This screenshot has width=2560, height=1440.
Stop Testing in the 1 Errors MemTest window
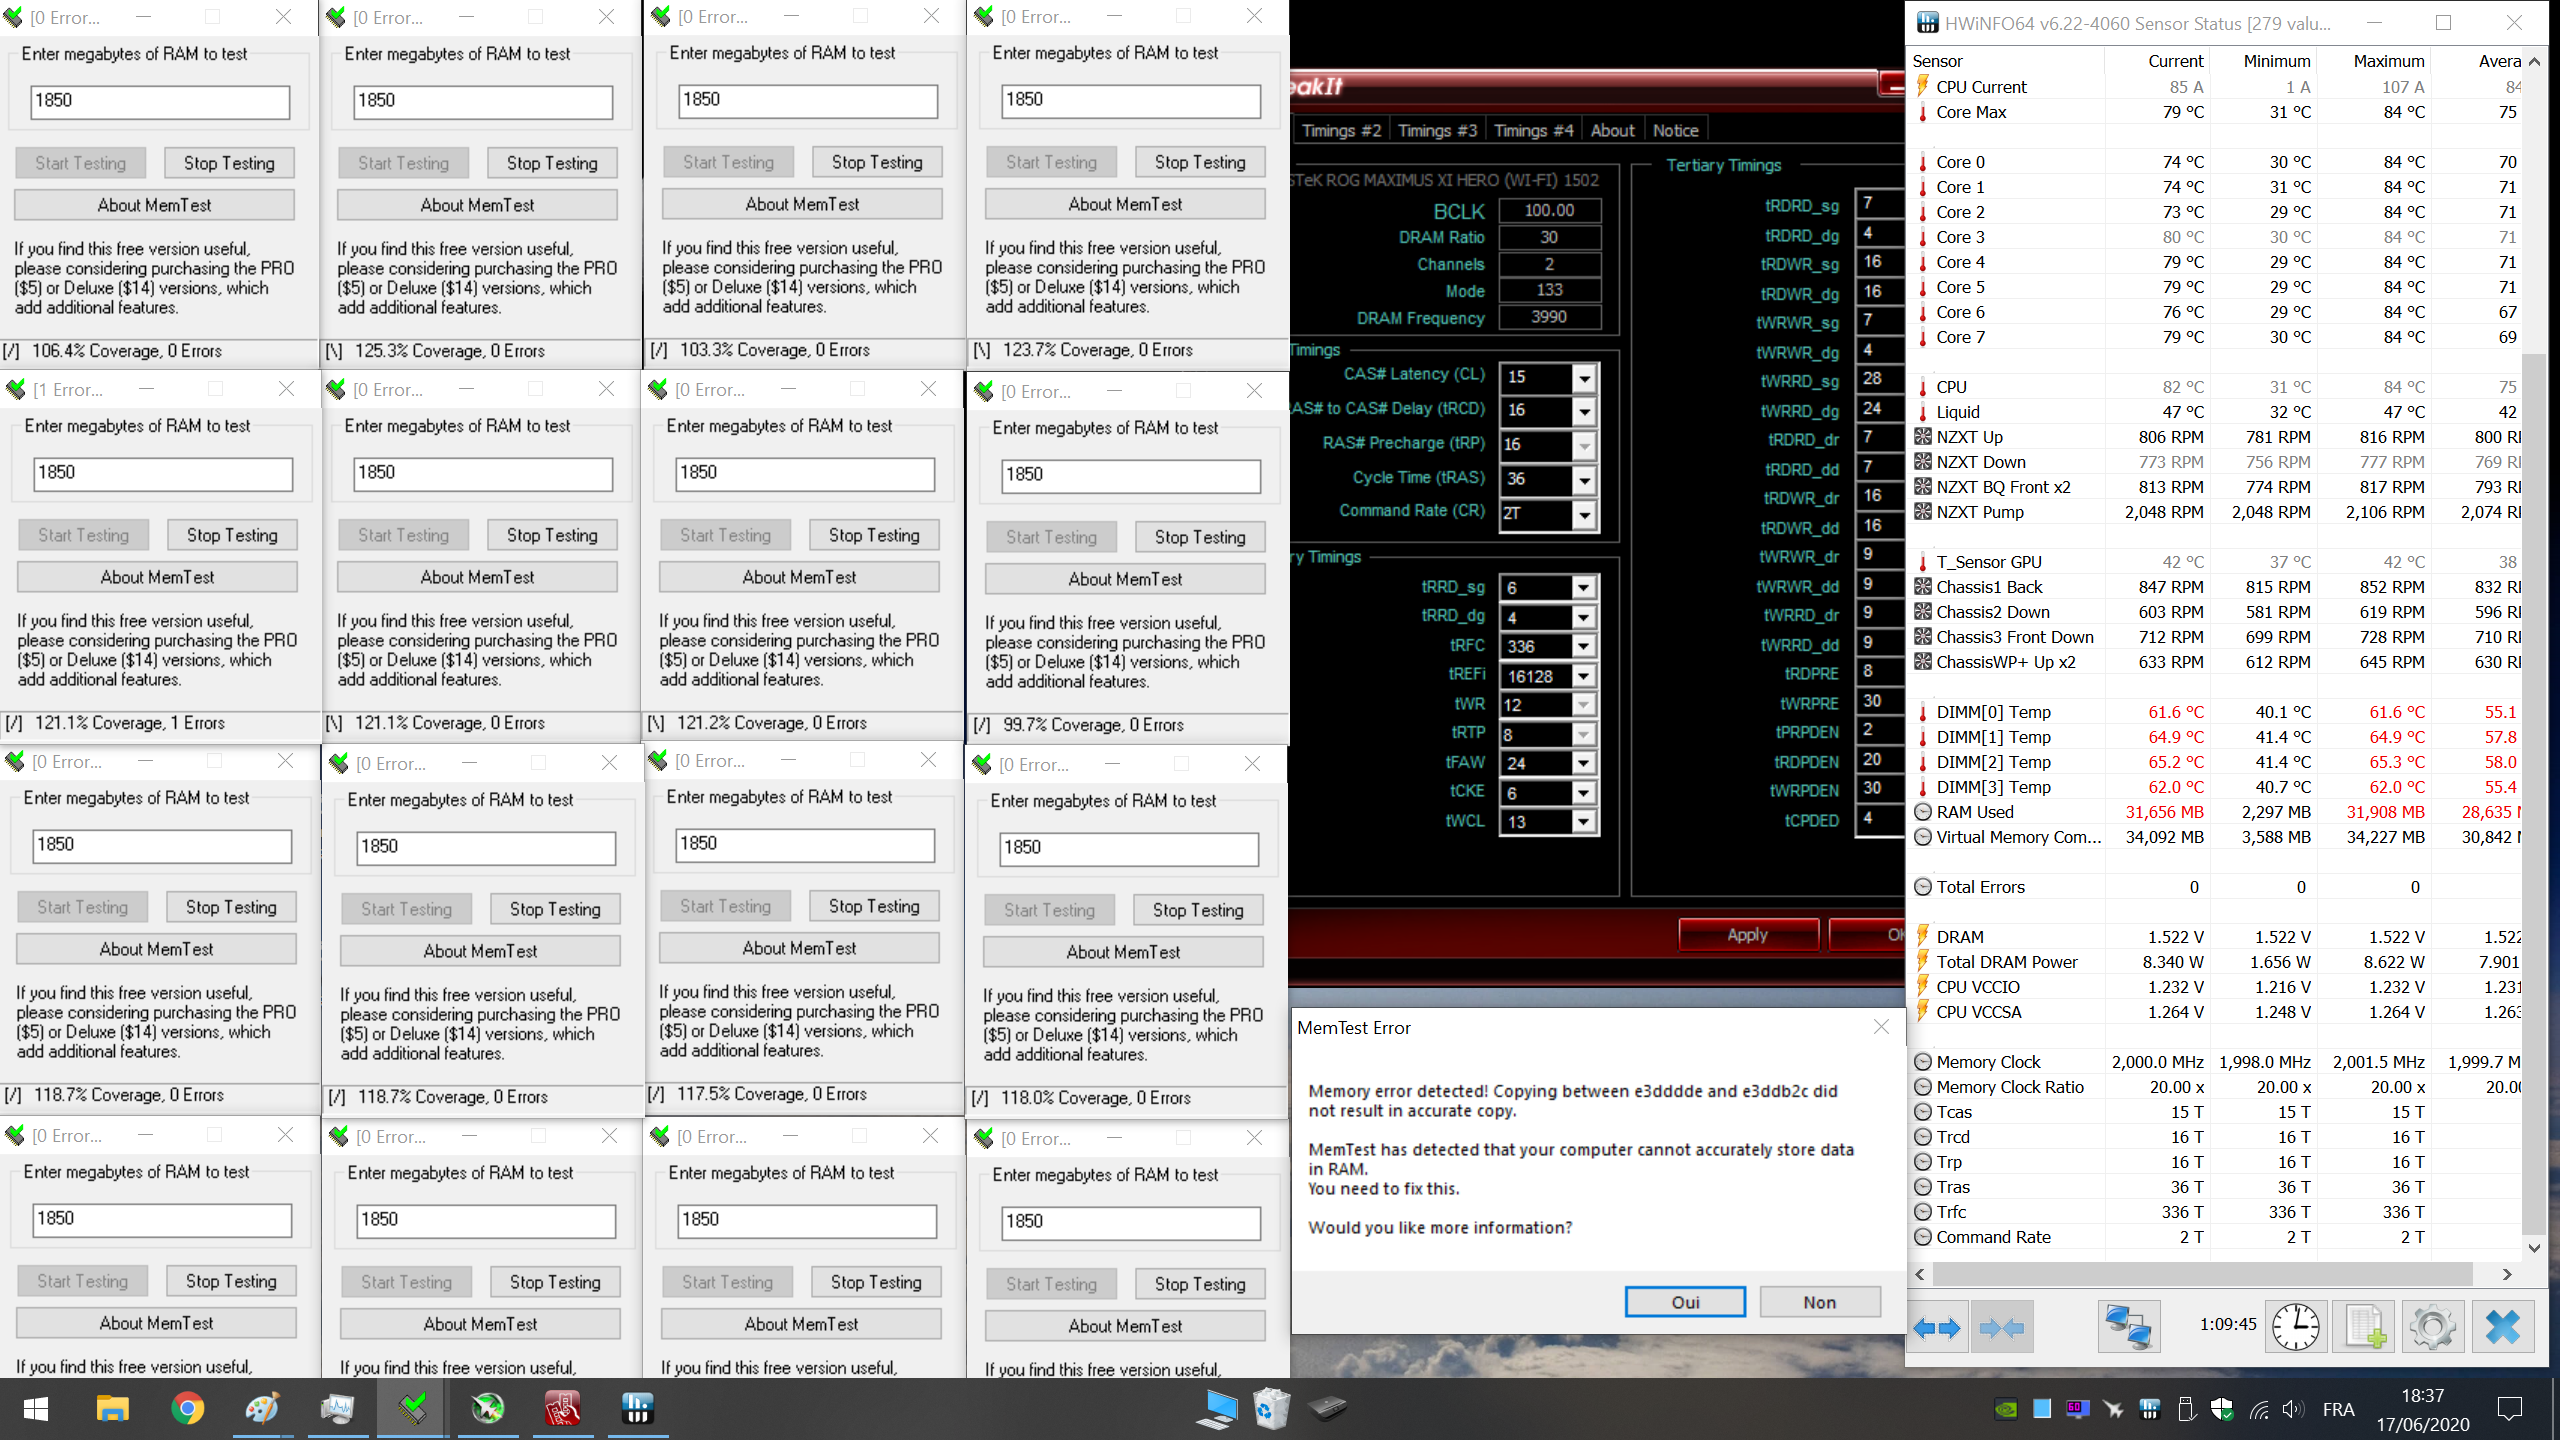pyautogui.click(x=232, y=535)
